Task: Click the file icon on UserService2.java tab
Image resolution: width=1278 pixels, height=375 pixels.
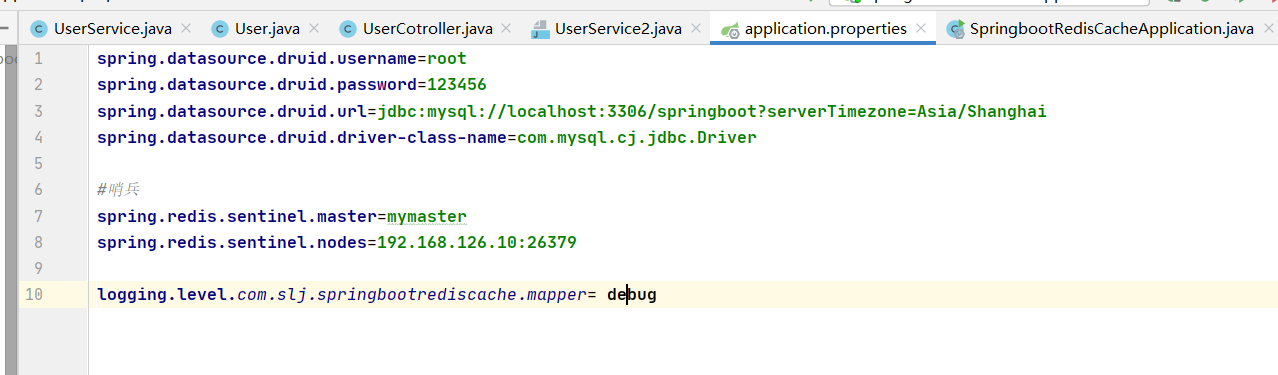Action: point(540,29)
